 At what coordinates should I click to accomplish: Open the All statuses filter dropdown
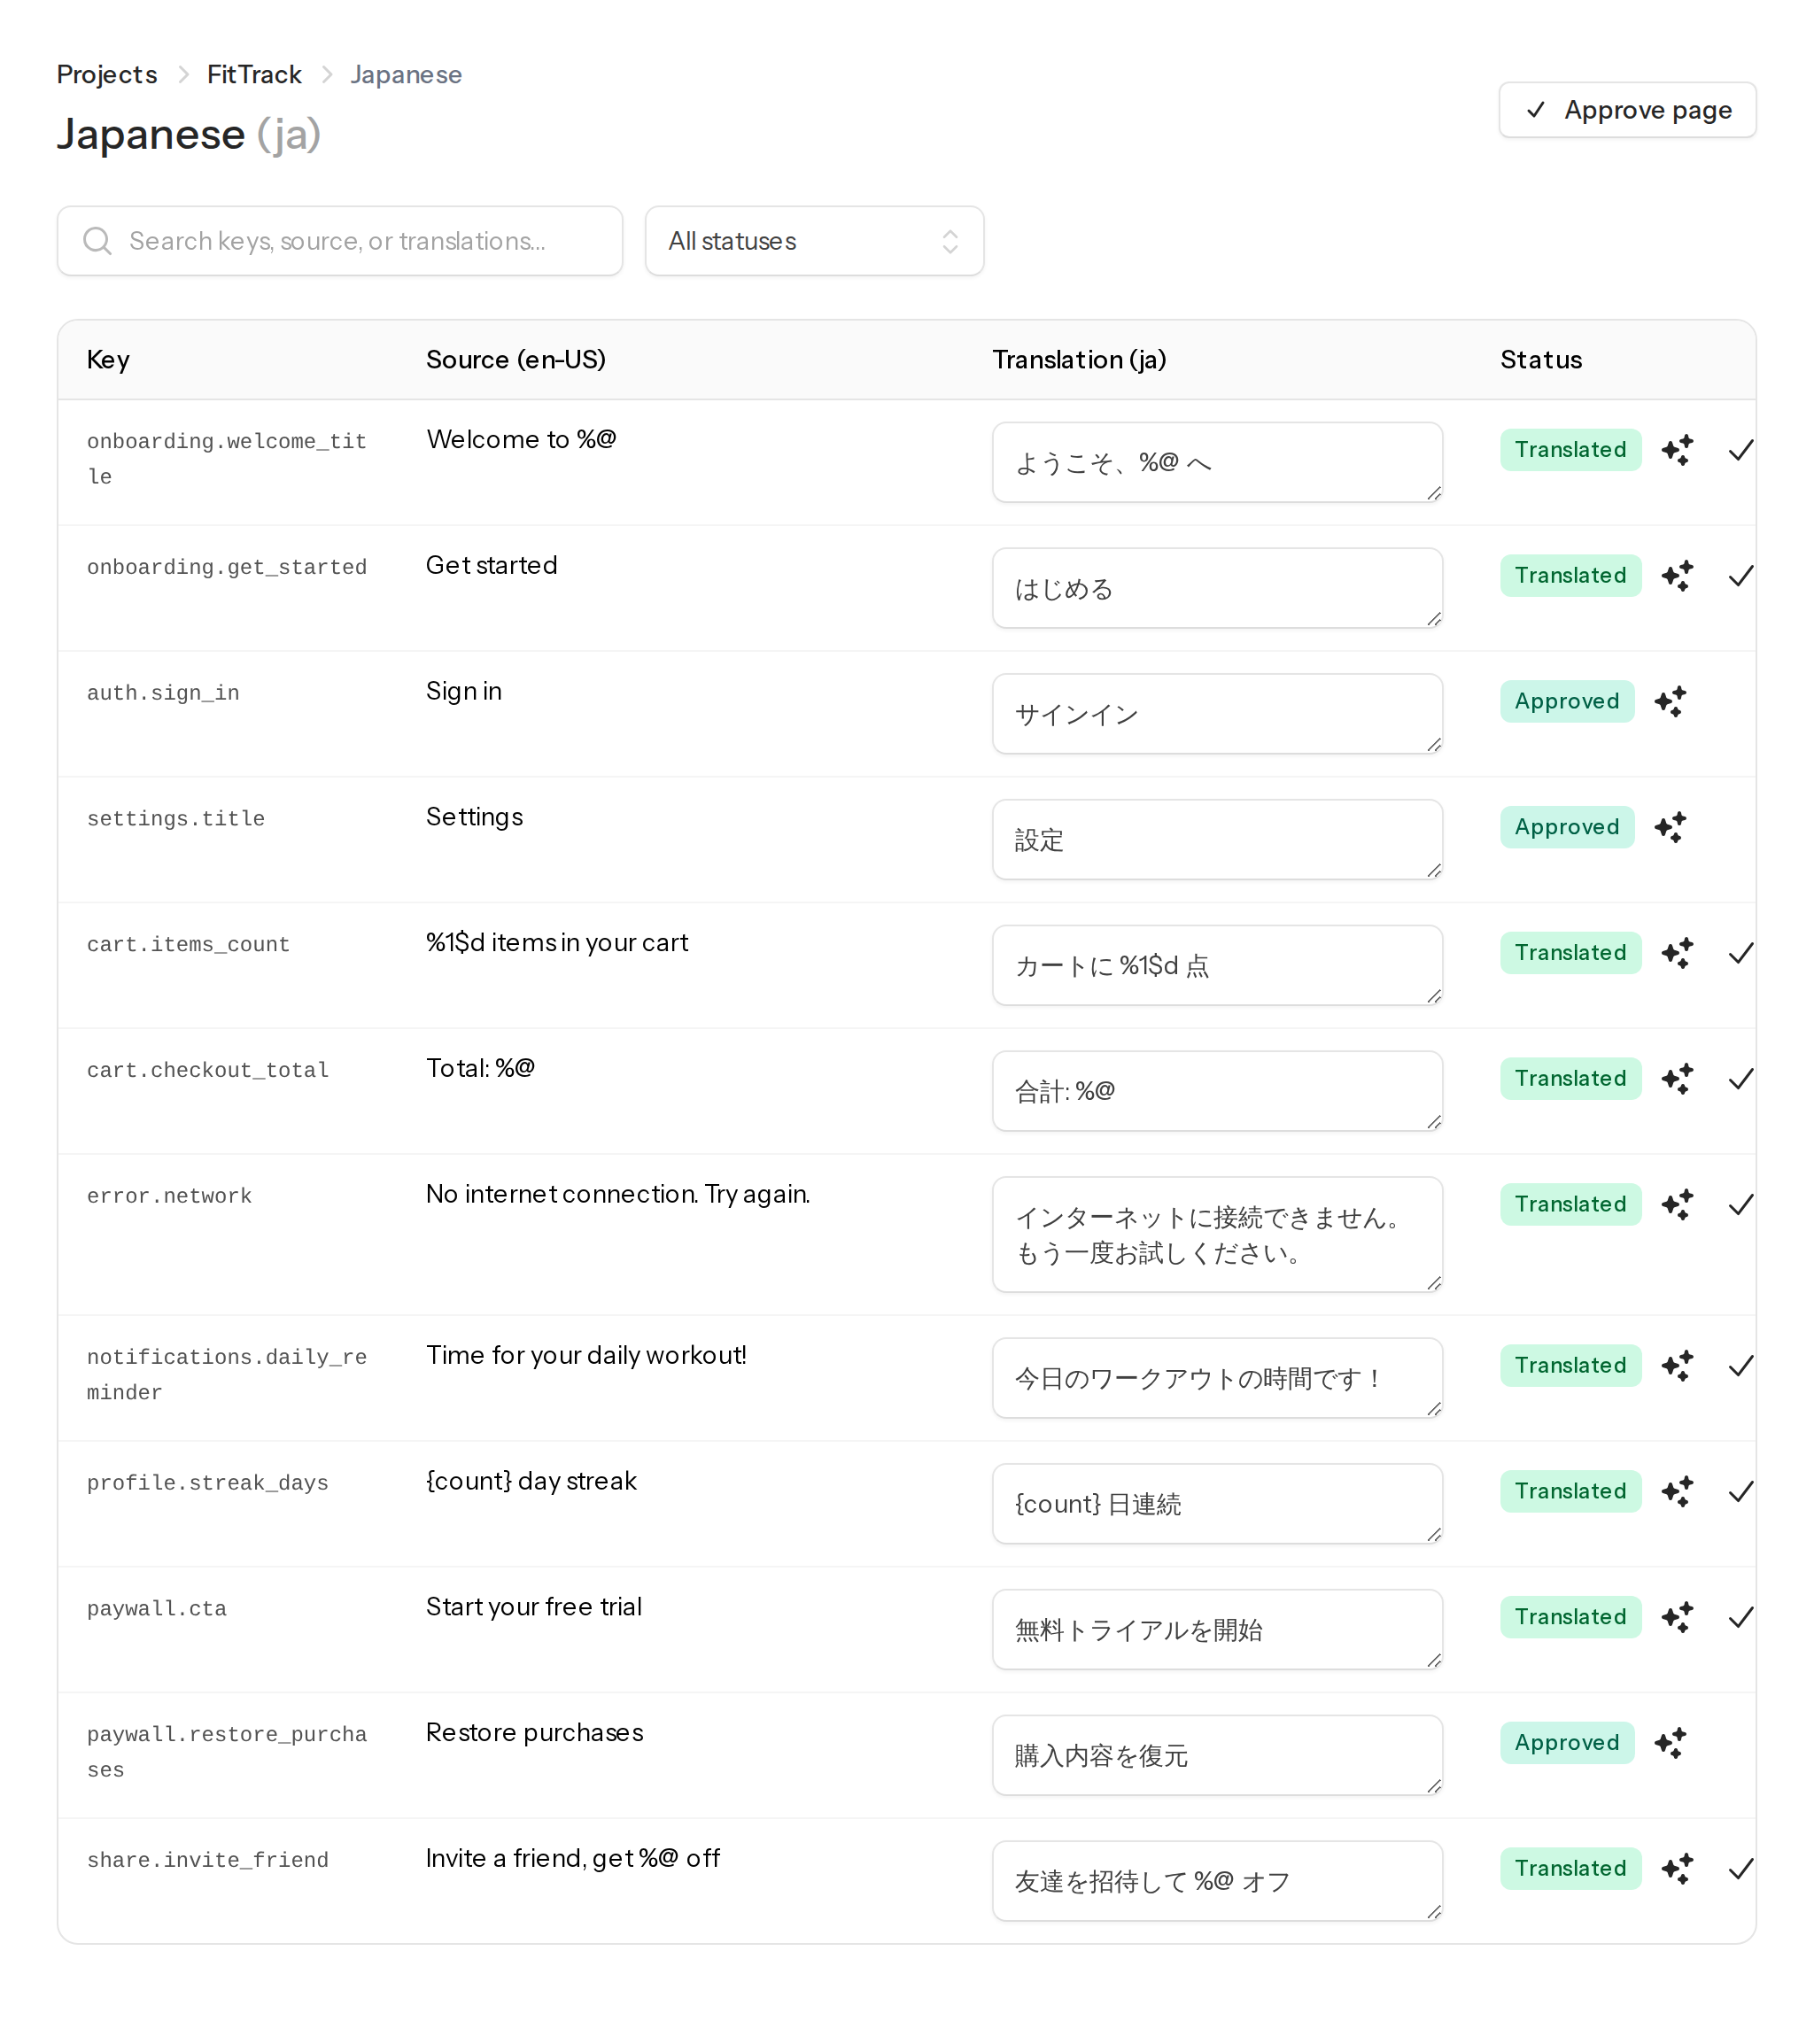(814, 241)
